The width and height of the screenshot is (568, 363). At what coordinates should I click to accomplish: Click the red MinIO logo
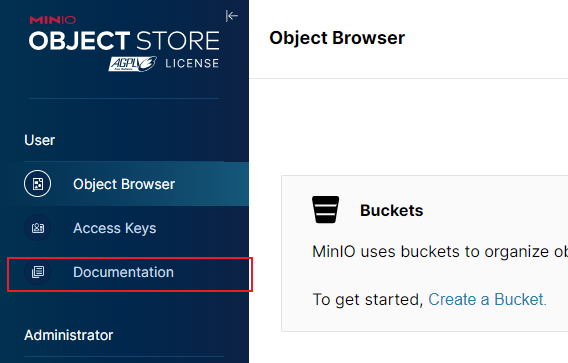tap(53, 20)
